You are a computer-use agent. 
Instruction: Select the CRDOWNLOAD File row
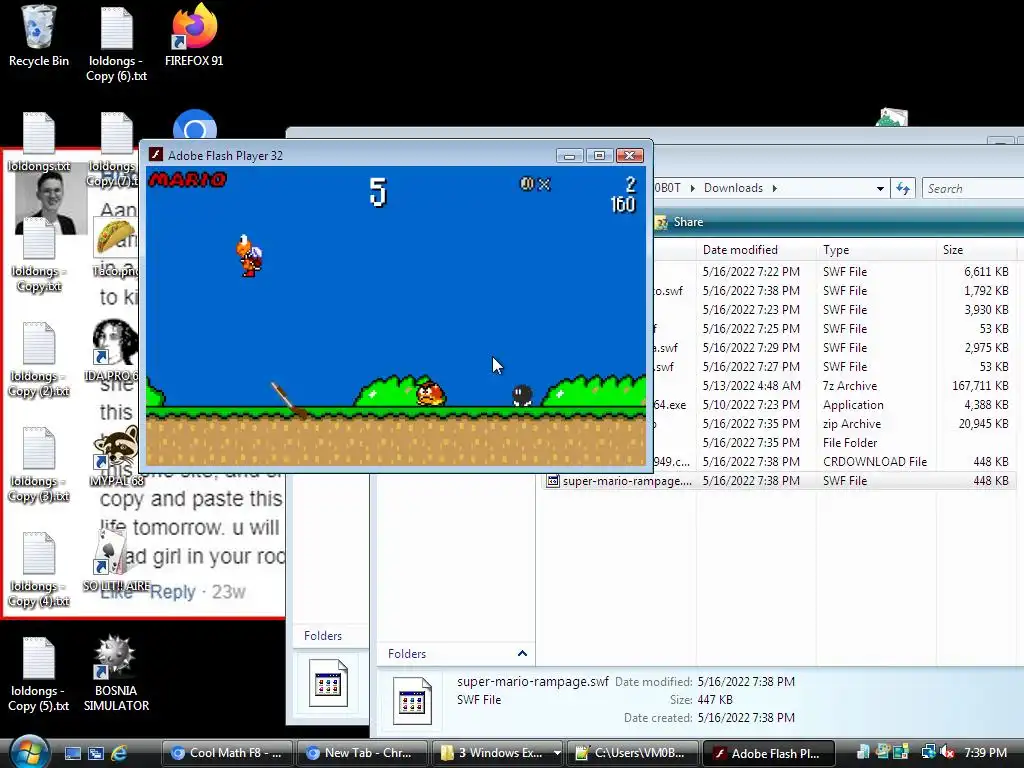(833, 462)
